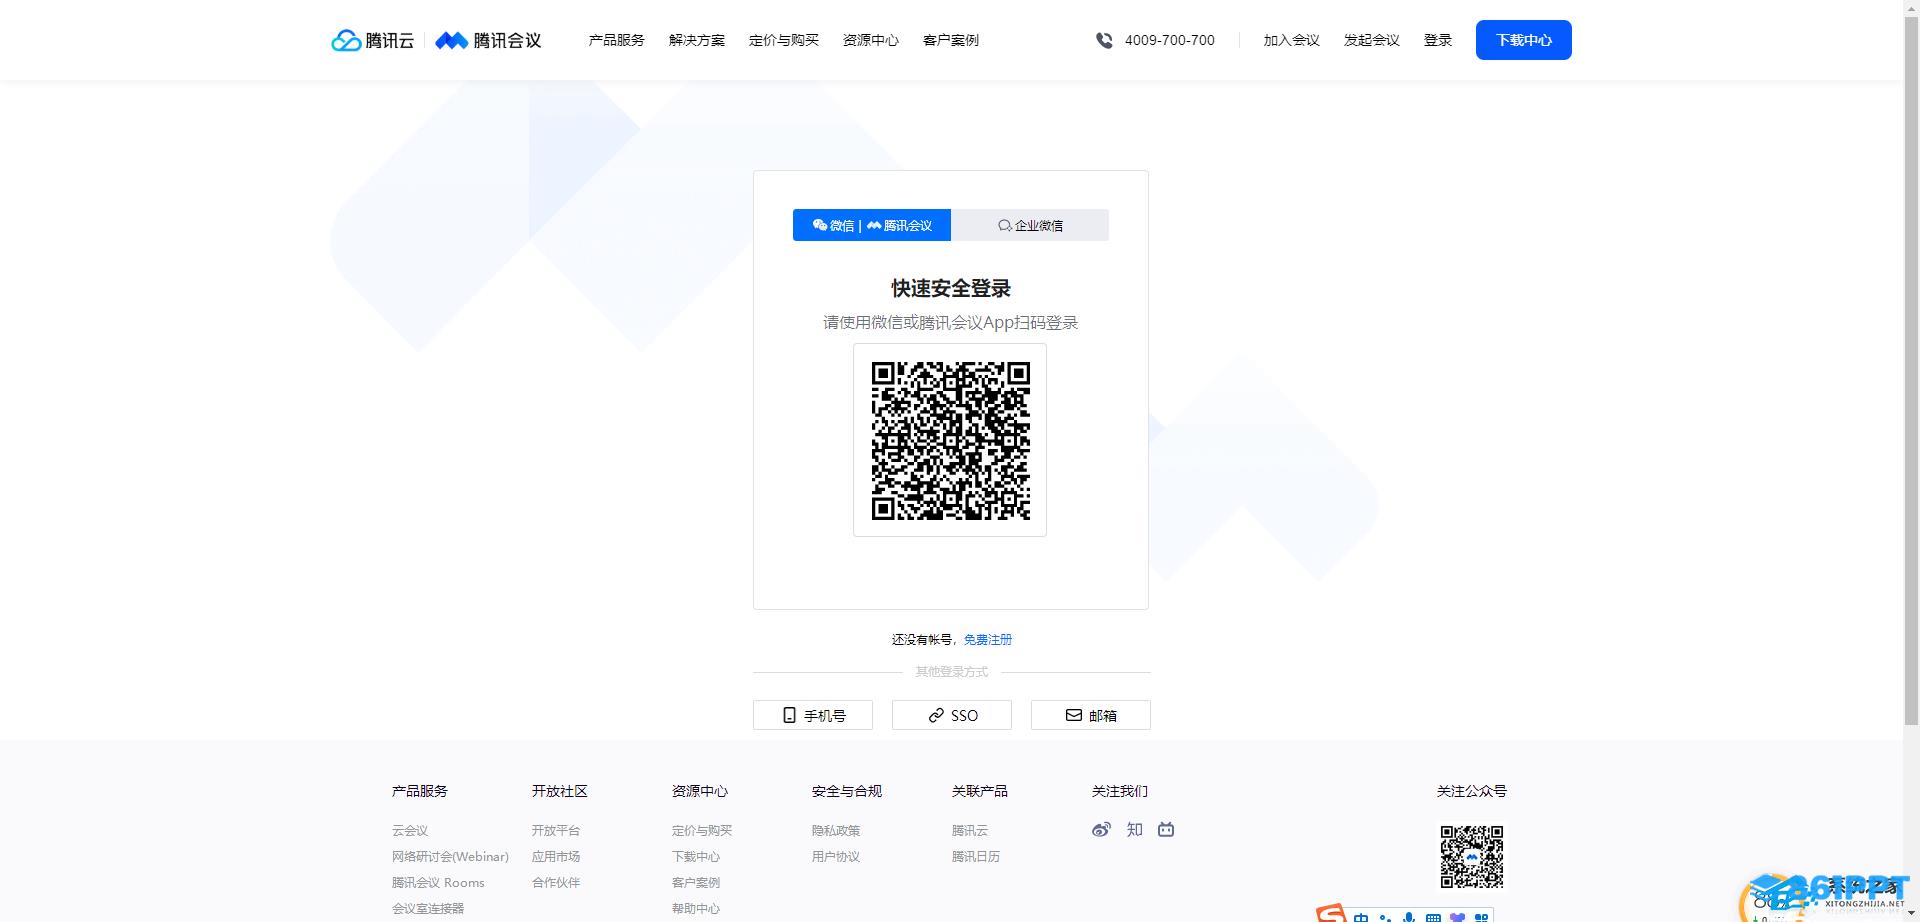Choose 手机号 login method
Viewport: 1920px width, 922px height.
point(813,715)
